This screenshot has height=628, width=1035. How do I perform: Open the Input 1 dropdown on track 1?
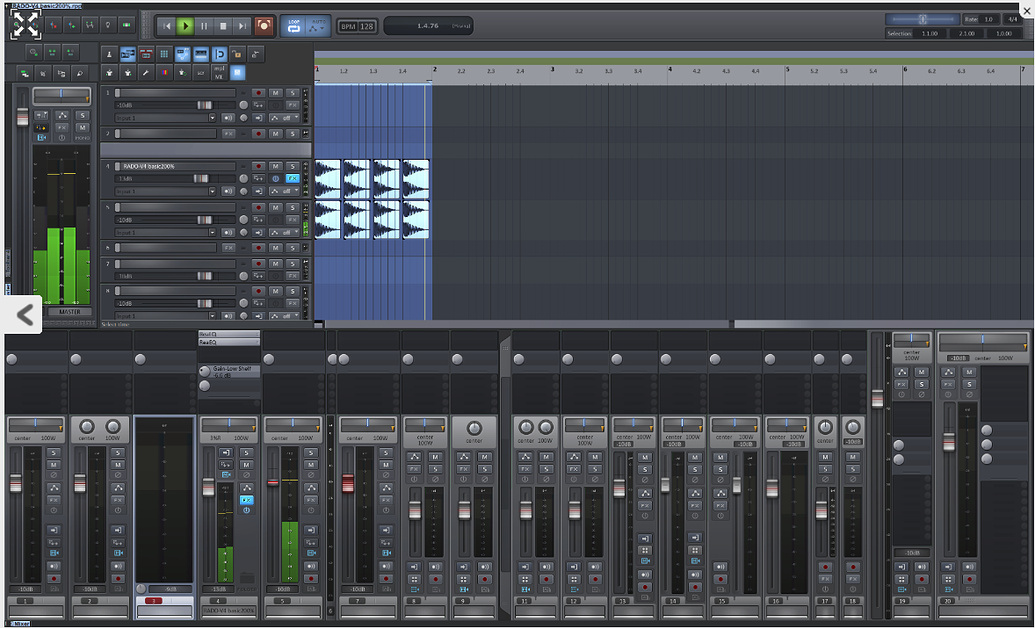click(x=166, y=118)
